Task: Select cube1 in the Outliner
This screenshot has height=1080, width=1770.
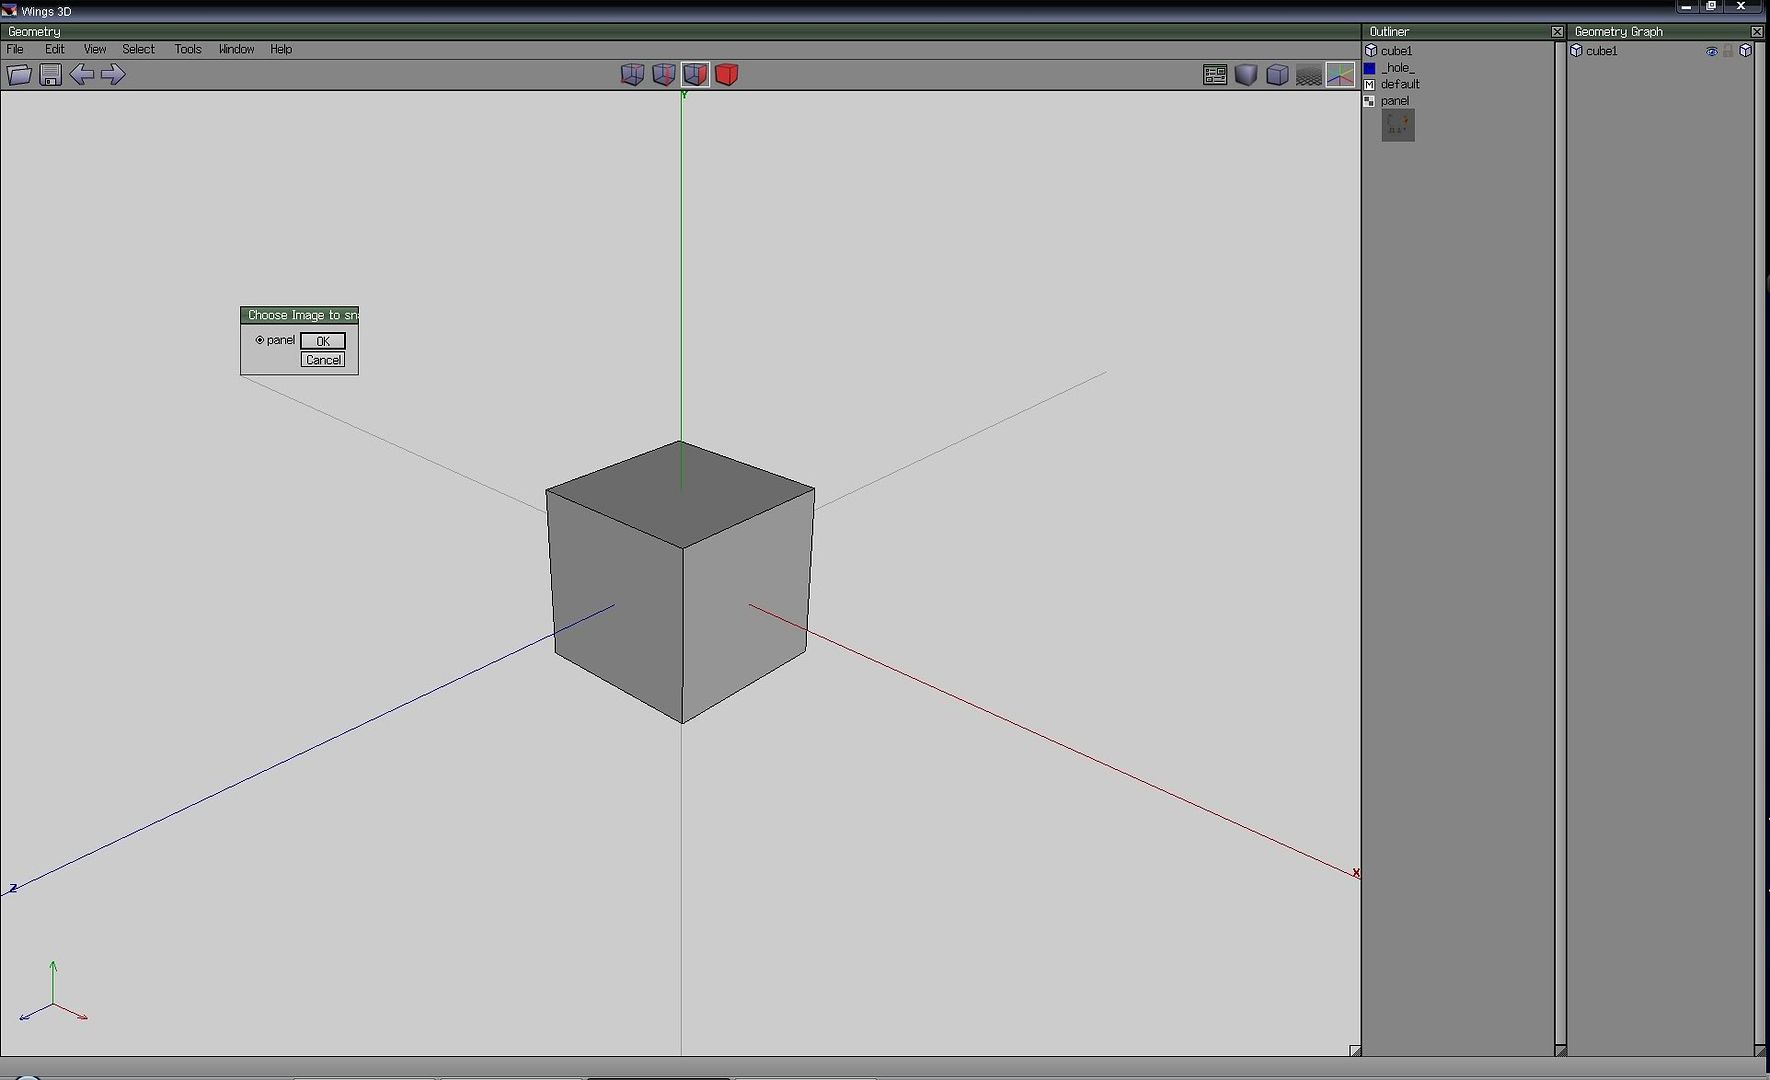Action: (x=1396, y=51)
